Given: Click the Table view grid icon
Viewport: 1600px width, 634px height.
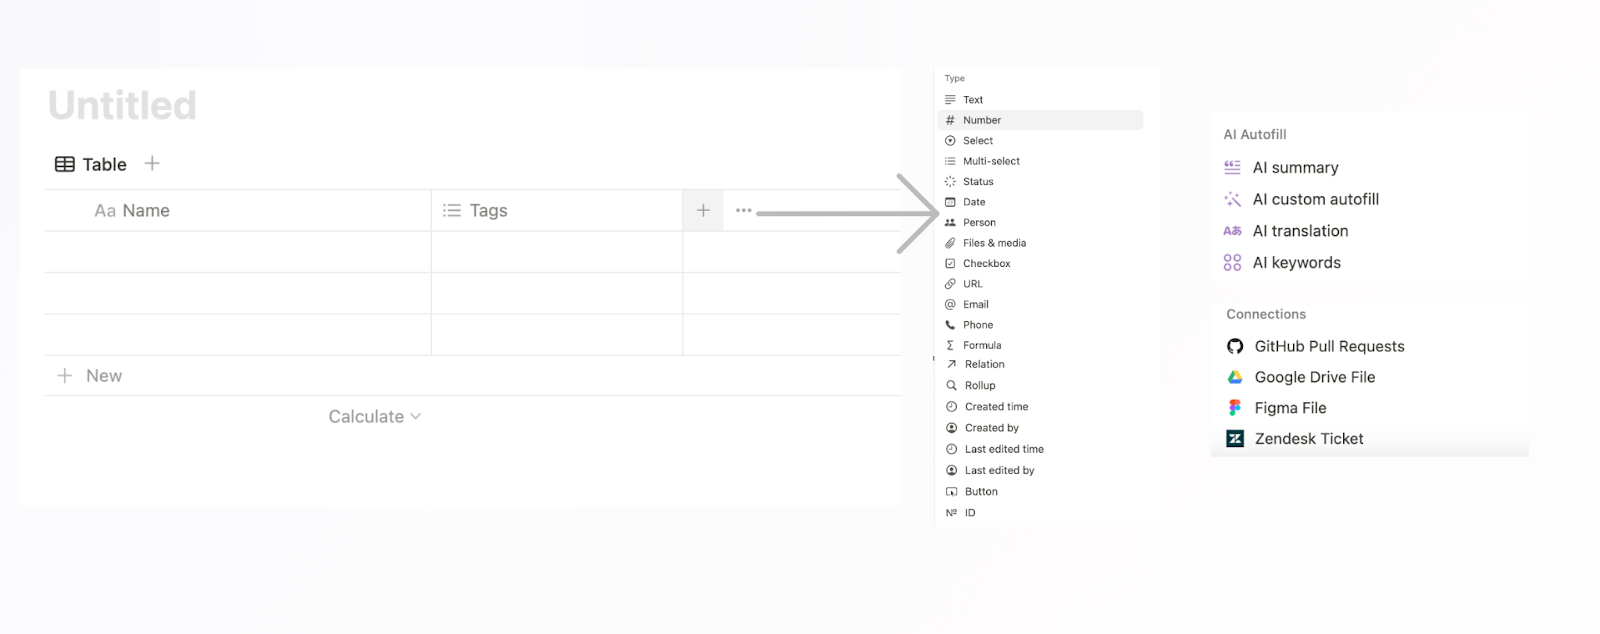Looking at the screenshot, I should coord(65,164).
